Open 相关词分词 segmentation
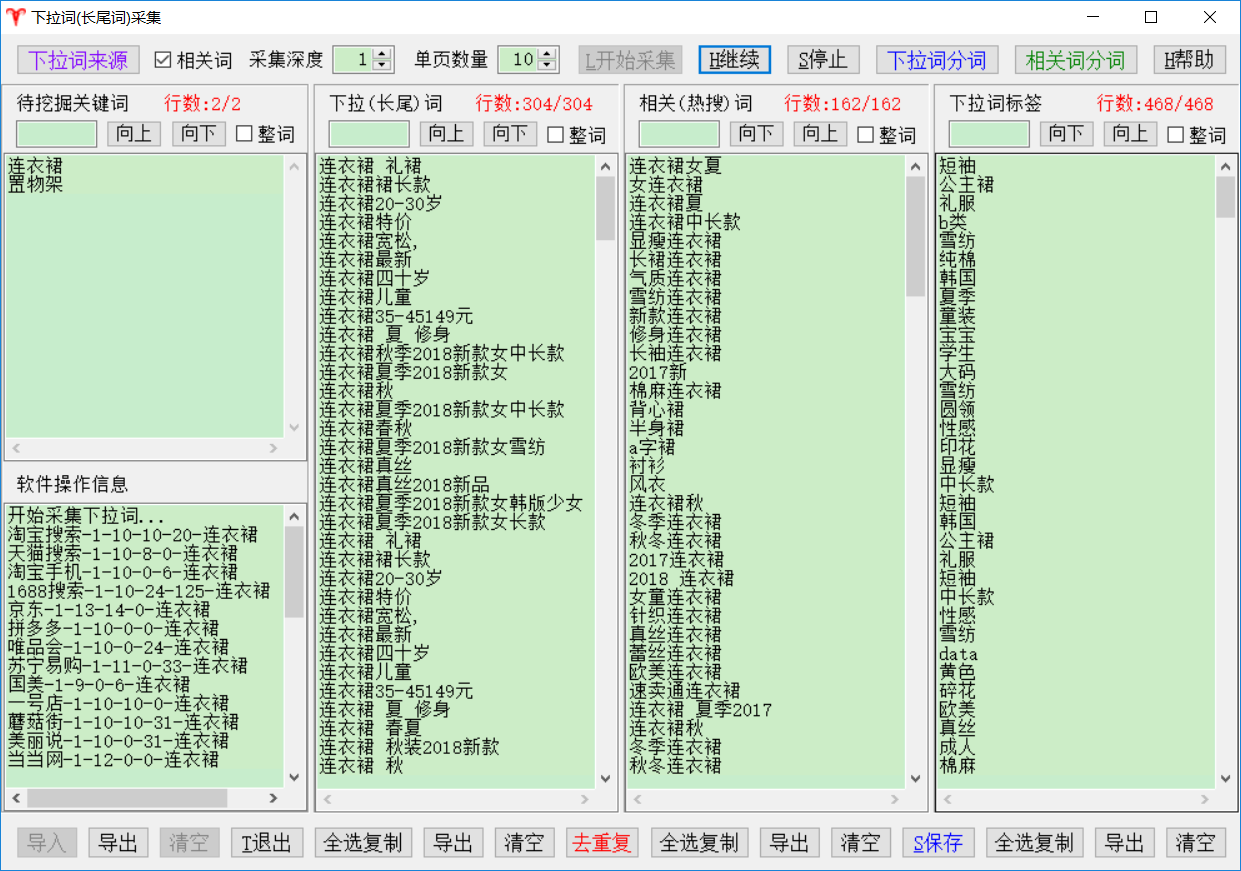Viewport: 1241px width, 871px height. [x=1075, y=60]
